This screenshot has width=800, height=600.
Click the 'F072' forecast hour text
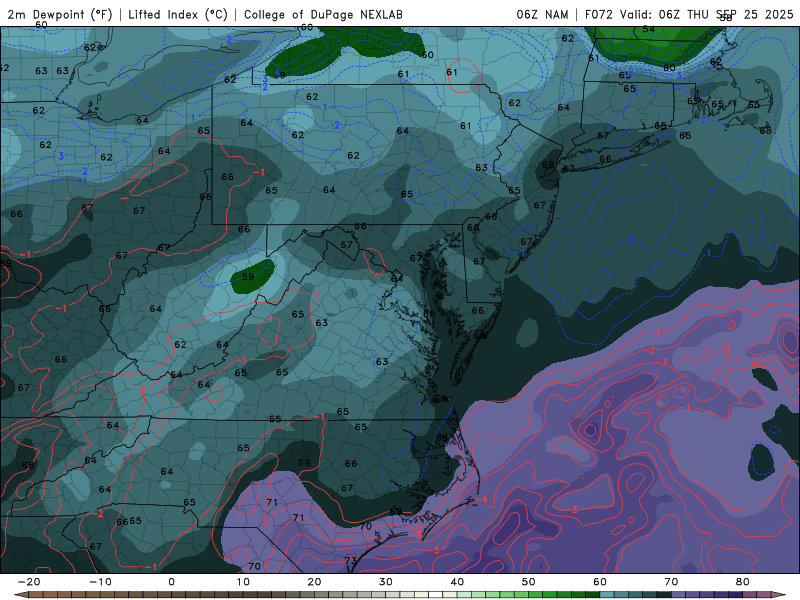point(598,14)
